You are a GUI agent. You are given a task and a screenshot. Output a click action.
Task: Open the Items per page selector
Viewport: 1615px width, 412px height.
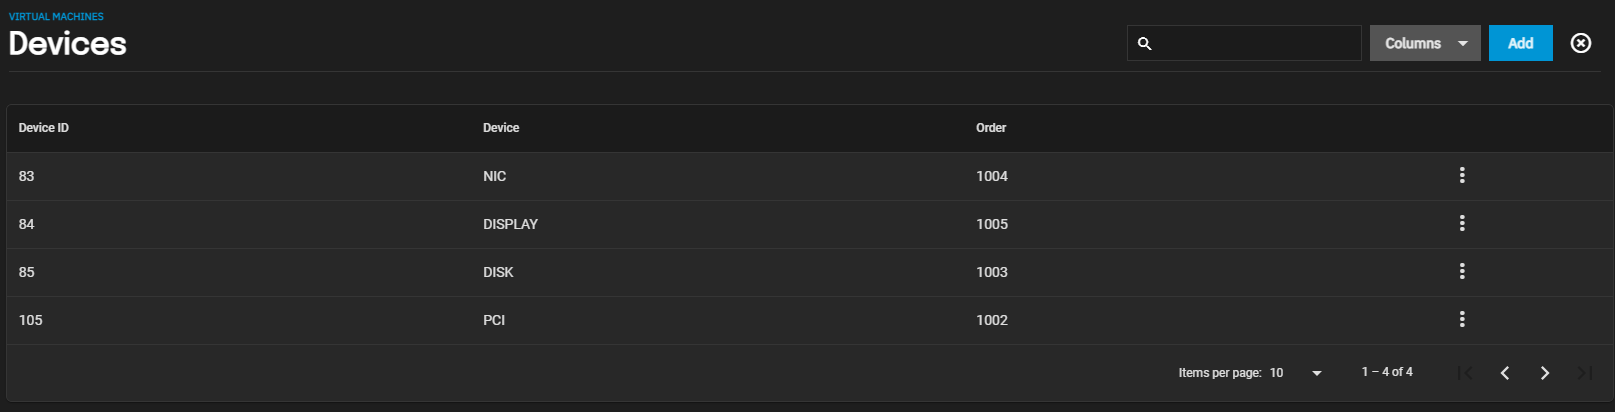click(x=1296, y=373)
